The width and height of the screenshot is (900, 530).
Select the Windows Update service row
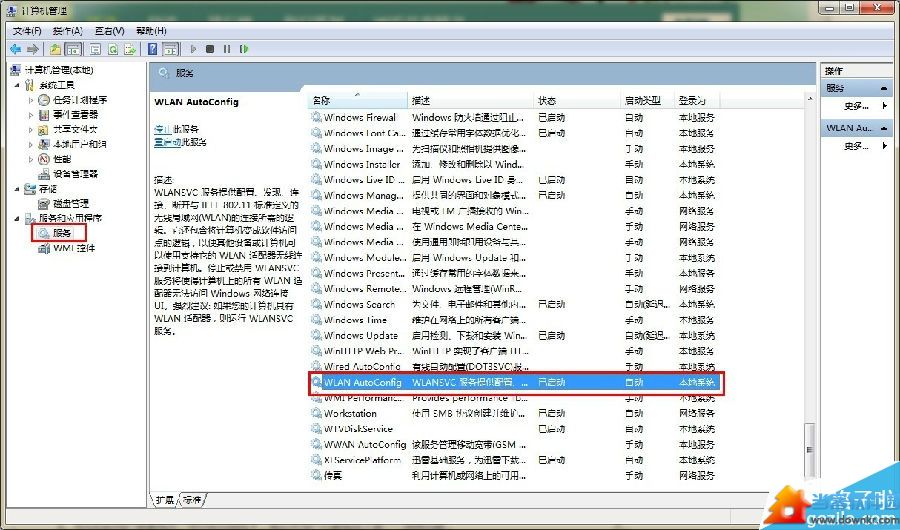(x=514, y=335)
